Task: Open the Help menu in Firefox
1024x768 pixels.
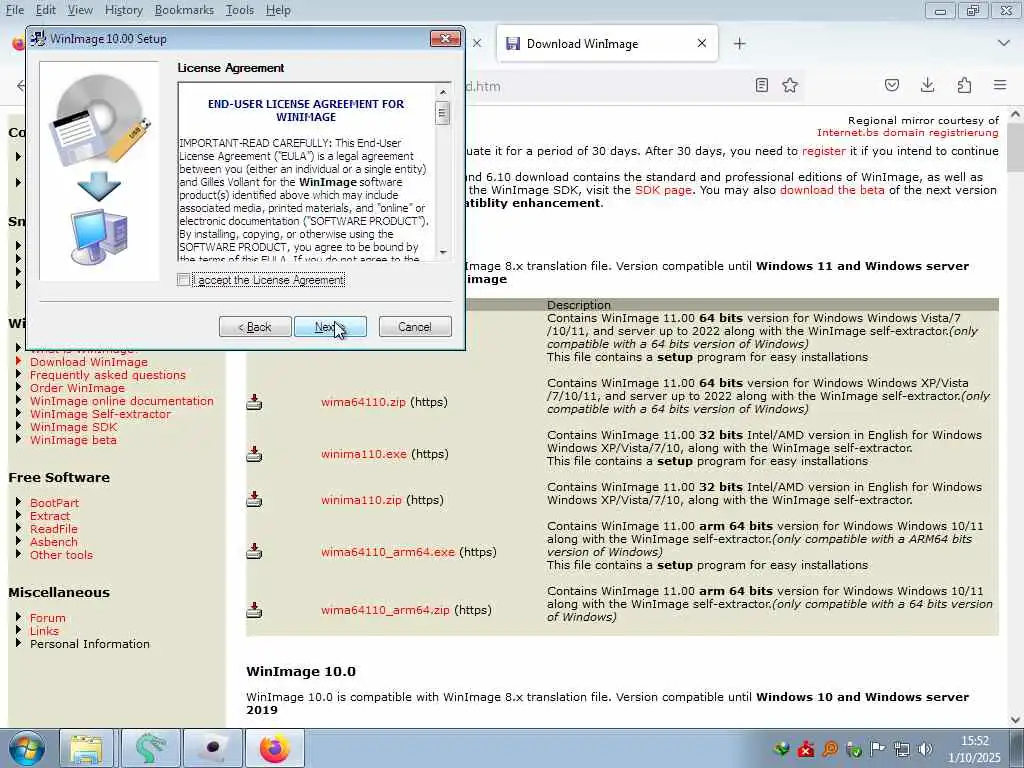Action: pyautogui.click(x=278, y=10)
